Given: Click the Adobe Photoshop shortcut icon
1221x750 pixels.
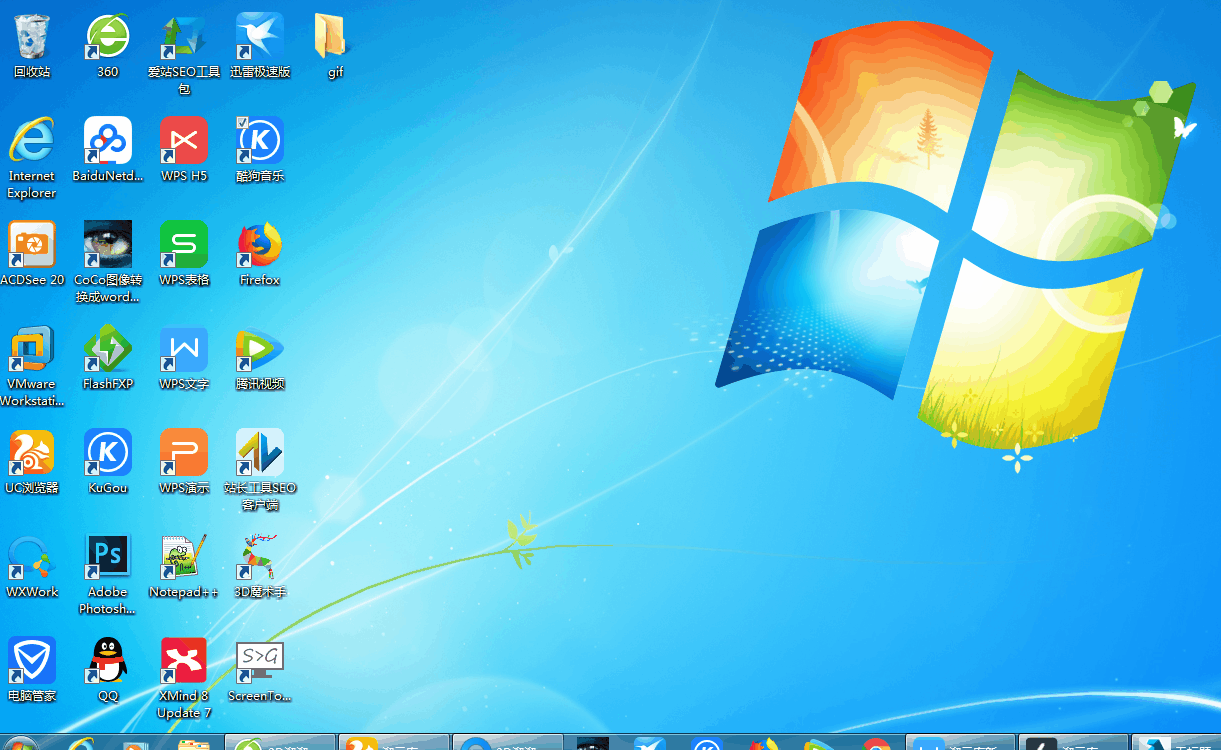Looking at the screenshot, I should point(107,558).
